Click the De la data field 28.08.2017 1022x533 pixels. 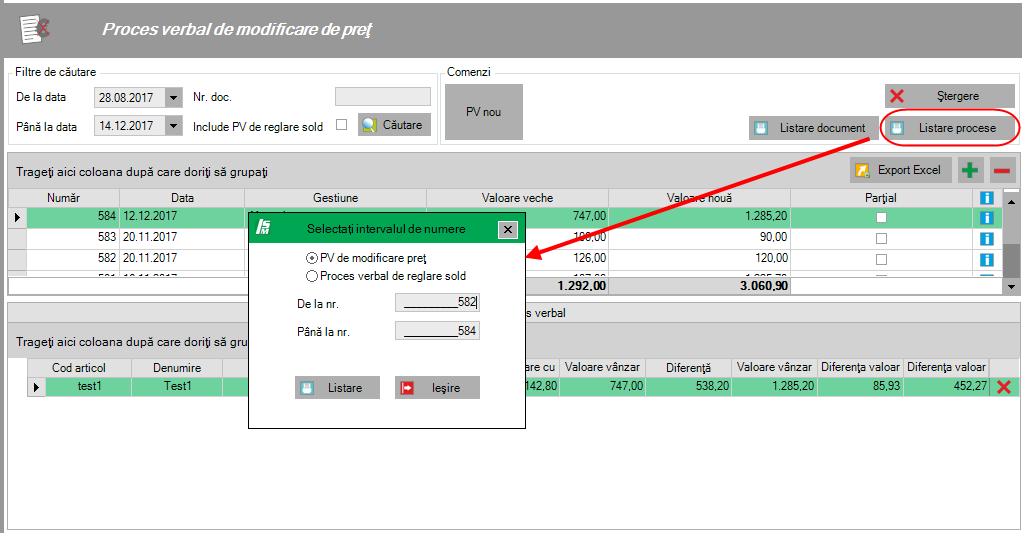[130, 98]
